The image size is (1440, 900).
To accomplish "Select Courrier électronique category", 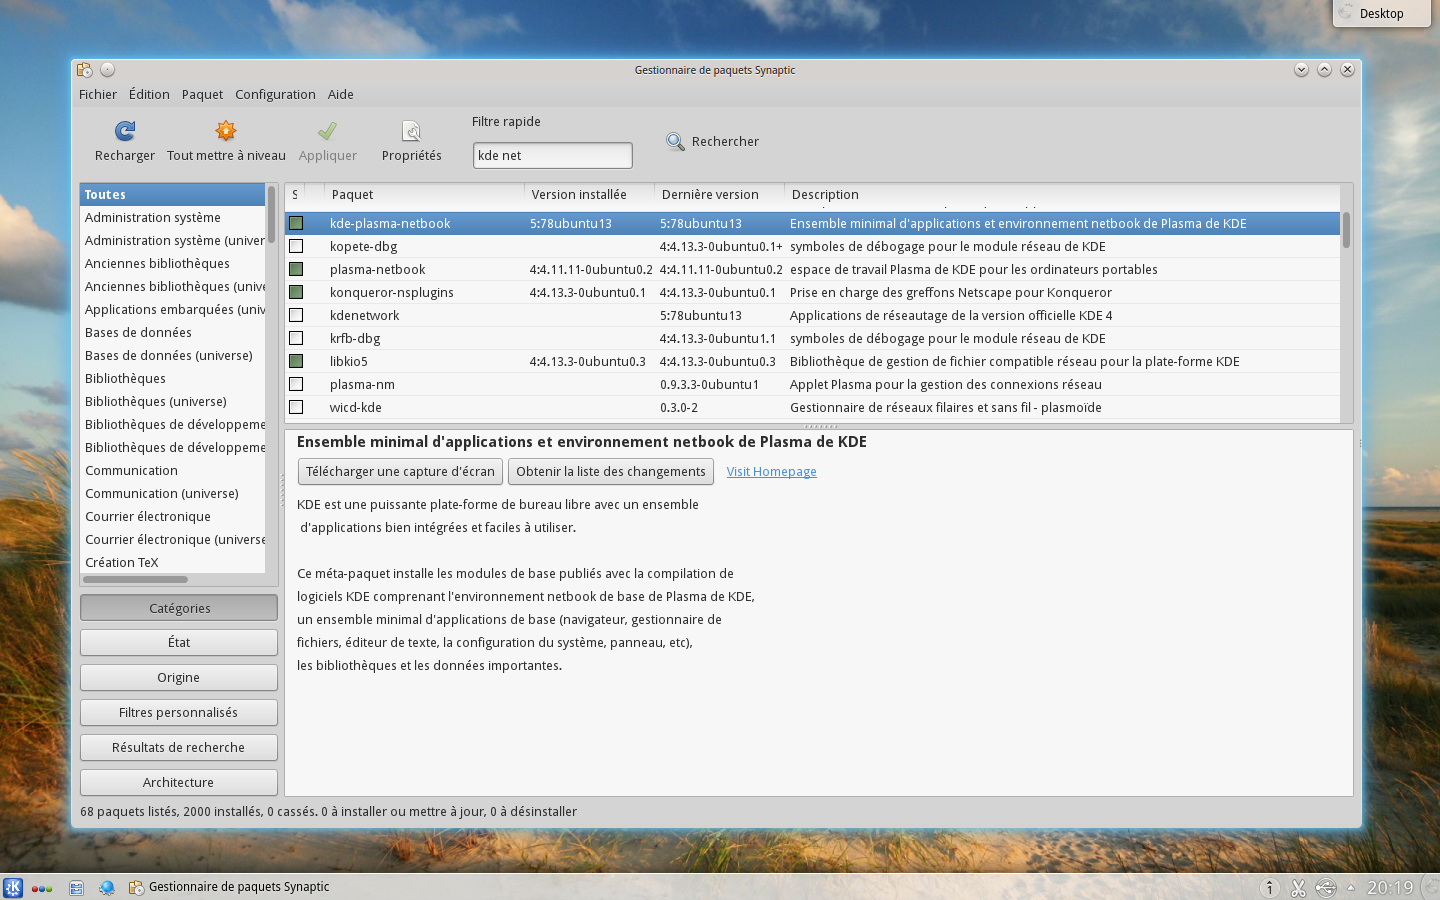I will click(x=173, y=516).
